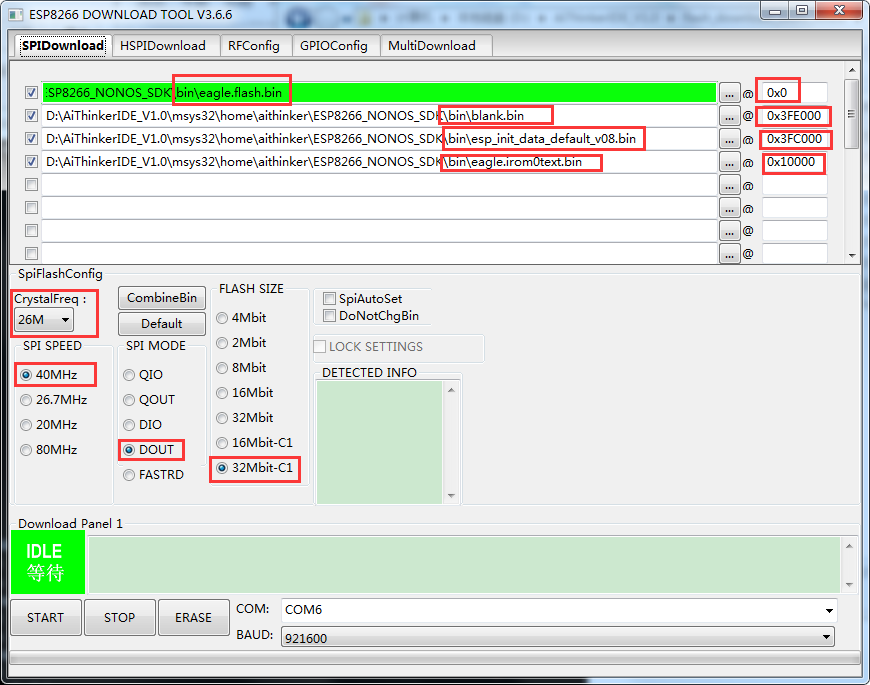The image size is (870, 685).
Task: Choose DOUT SPI mode
Action: click(129, 450)
